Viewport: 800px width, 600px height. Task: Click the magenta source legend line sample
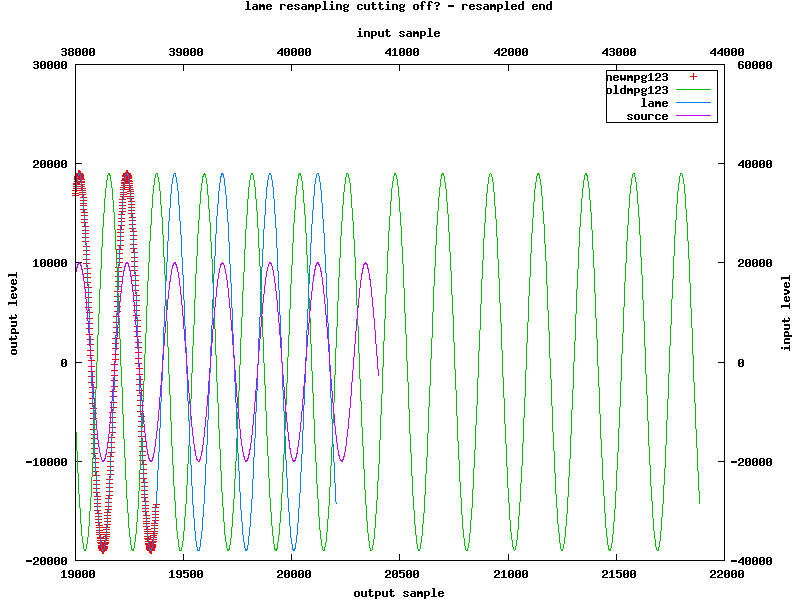pyautogui.click(x=692, y=116)
